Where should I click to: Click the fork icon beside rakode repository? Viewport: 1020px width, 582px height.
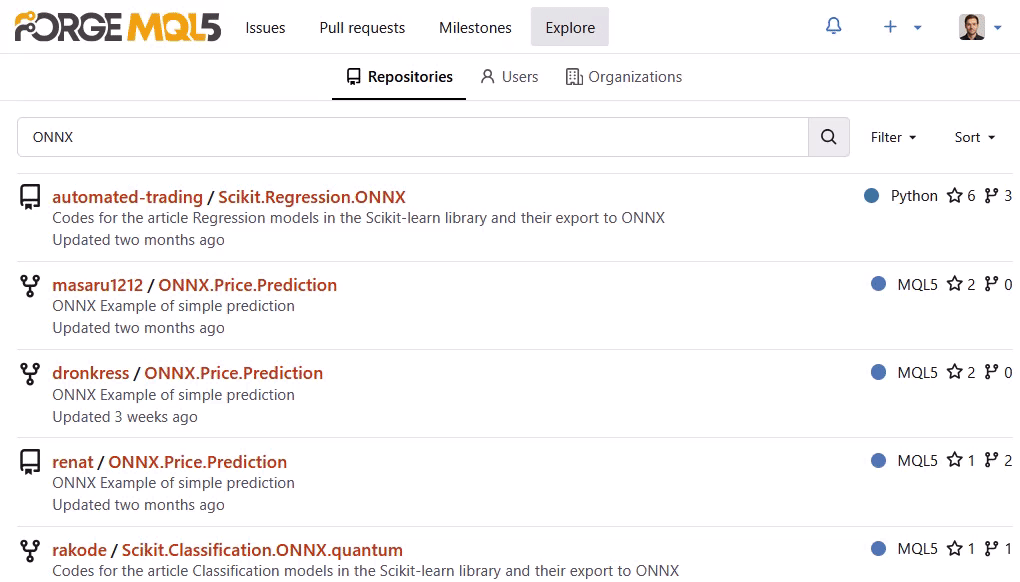click(30, 550)
